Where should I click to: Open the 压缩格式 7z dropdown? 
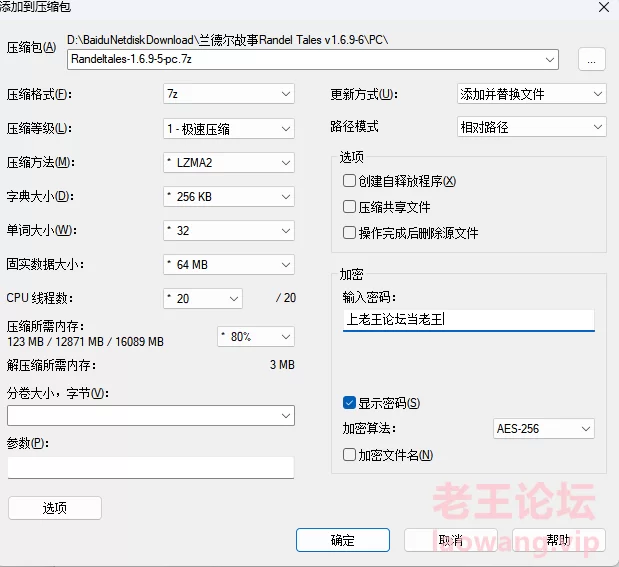229,94
